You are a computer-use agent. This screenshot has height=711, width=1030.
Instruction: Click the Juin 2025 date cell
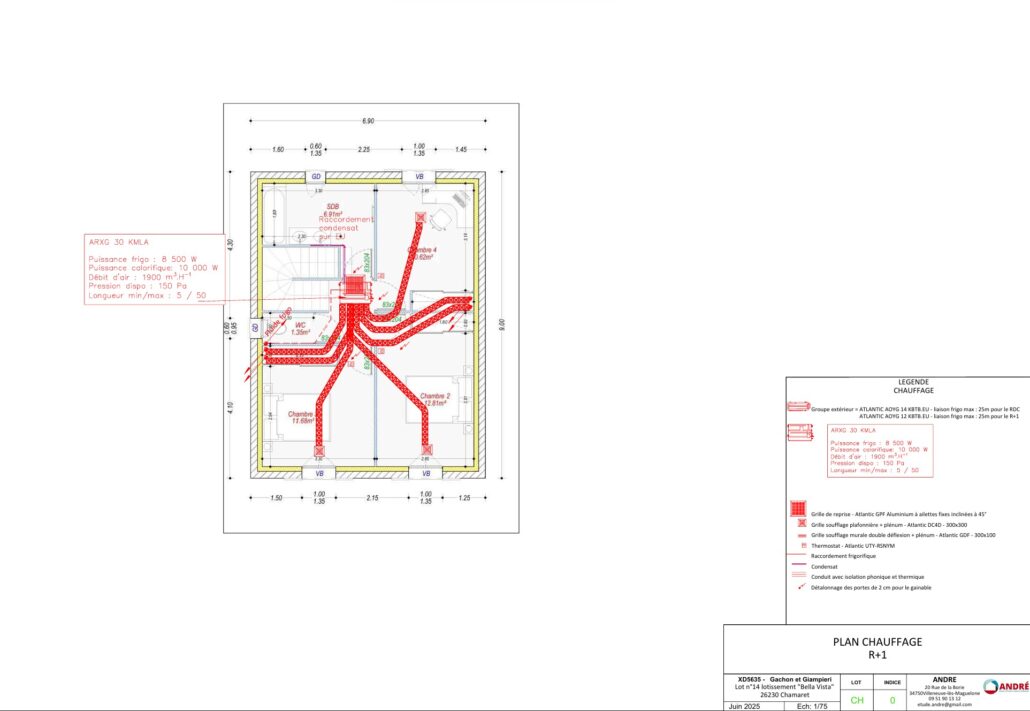pos(744,706)
